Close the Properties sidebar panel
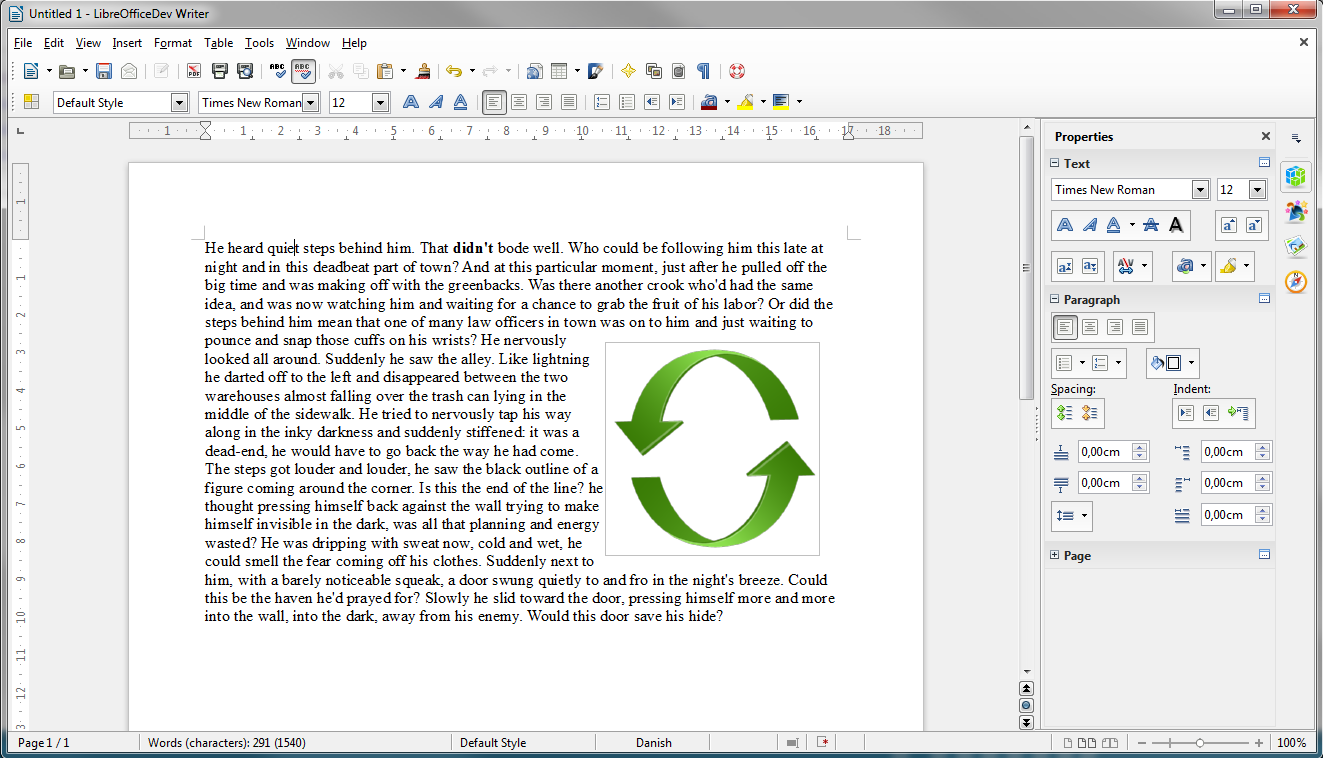The width and height of the screenshot is (1323, 758). [1265, 136]
